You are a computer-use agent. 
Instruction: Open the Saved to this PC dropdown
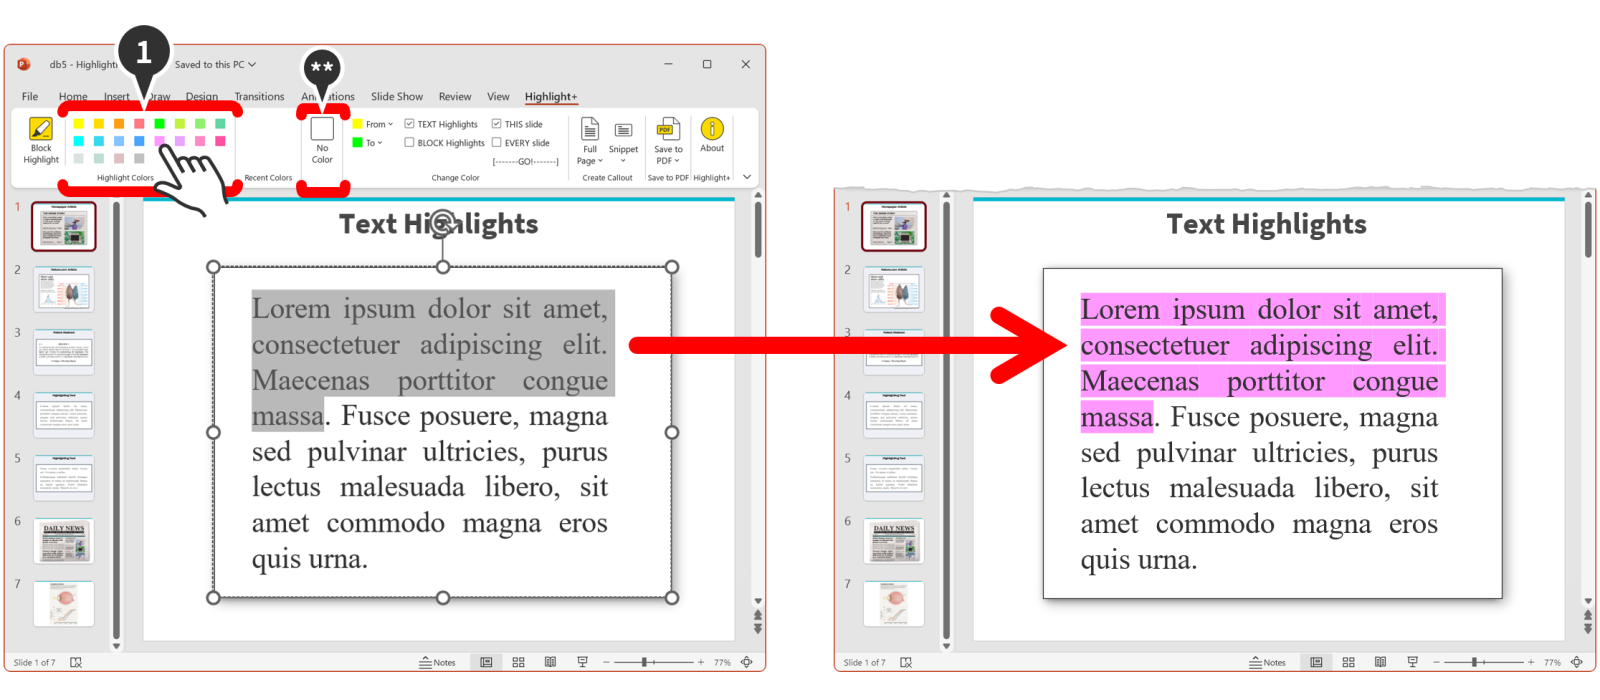coord(215,64)
